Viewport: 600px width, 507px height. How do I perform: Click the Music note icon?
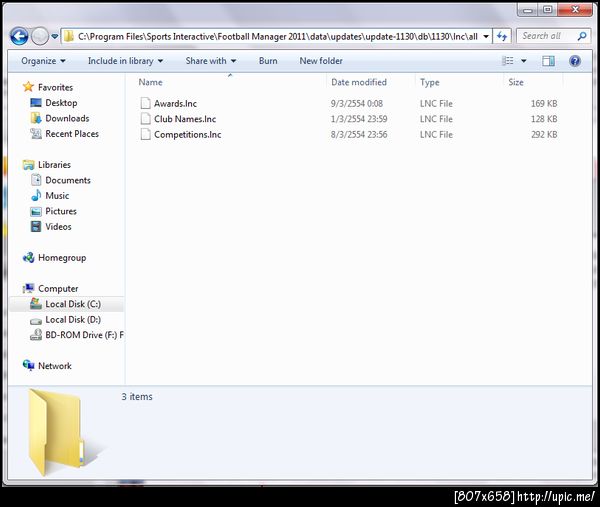pyautogui.click(x=36, y=195)
